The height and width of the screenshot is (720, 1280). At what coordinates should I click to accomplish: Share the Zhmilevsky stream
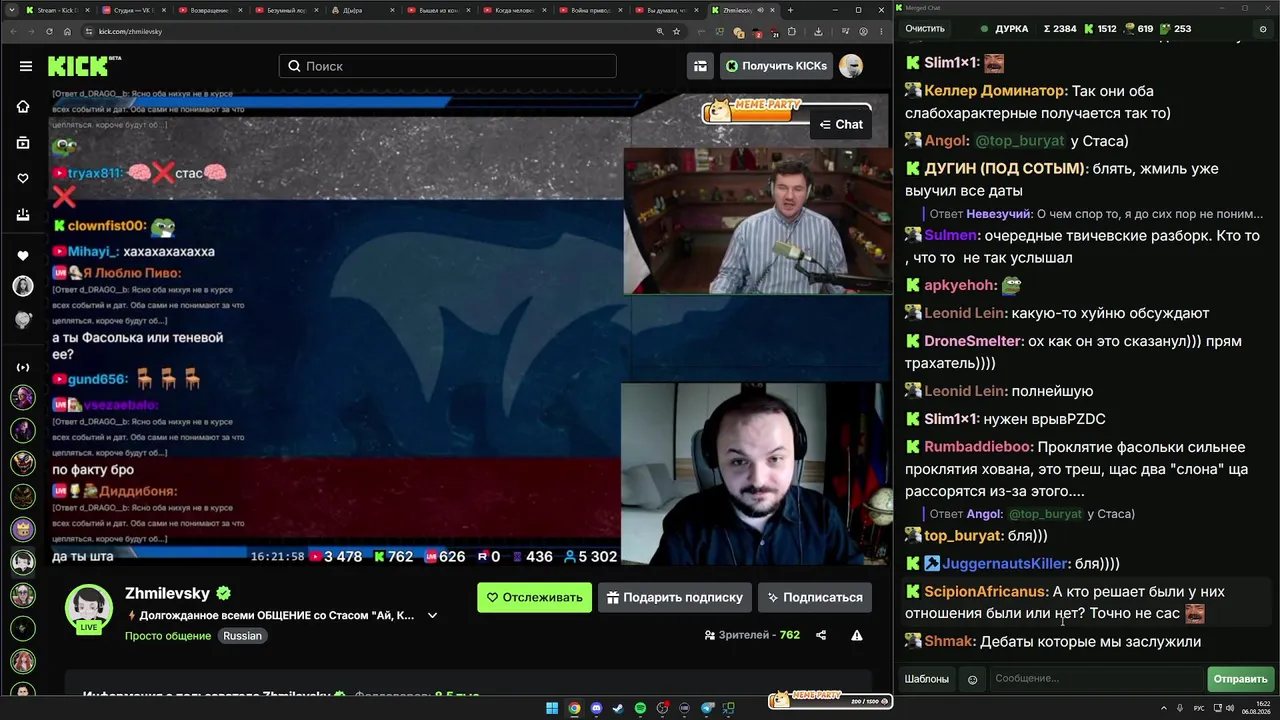(x=821, y=635)
